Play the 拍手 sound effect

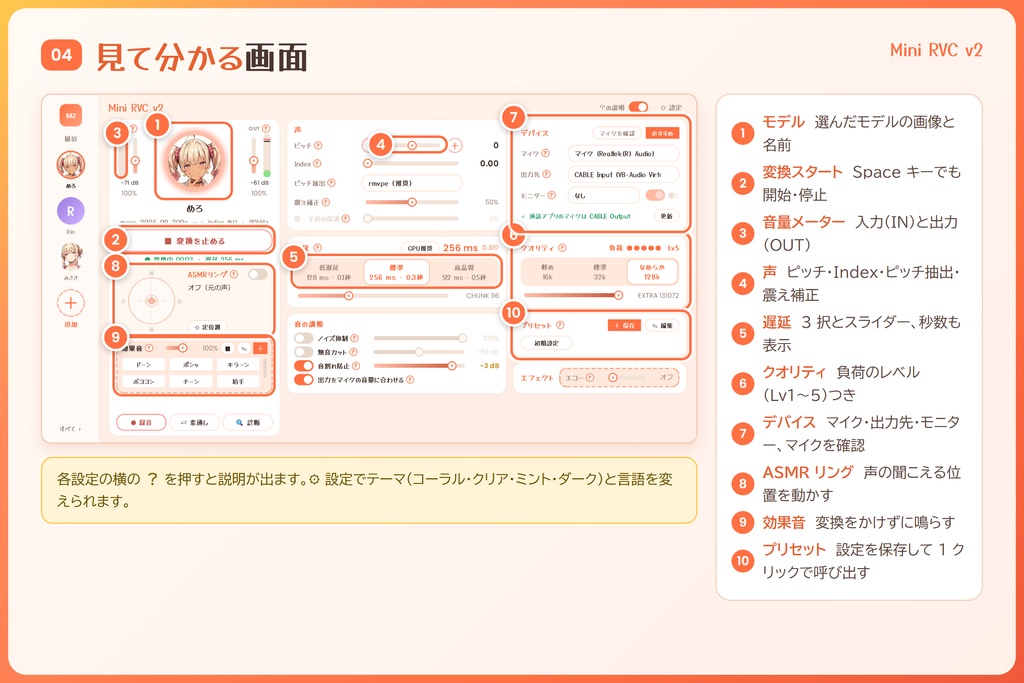click(x=238, y=381)
